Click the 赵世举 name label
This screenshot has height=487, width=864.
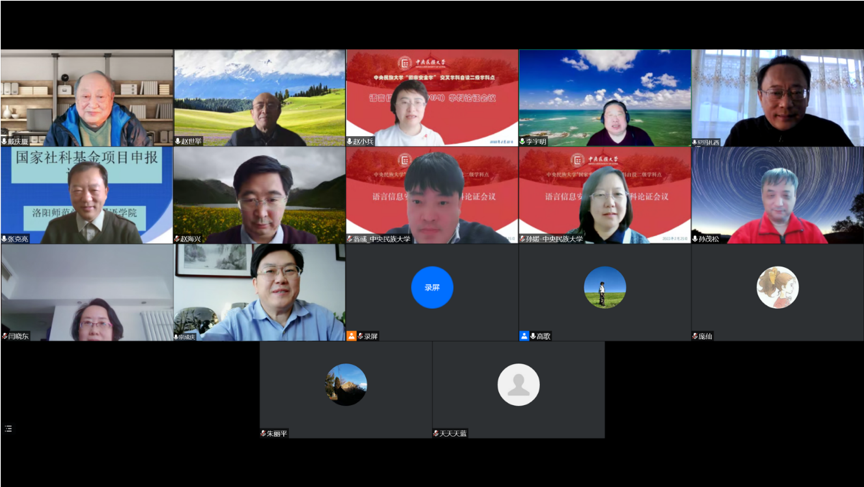(x=192, y=142)
